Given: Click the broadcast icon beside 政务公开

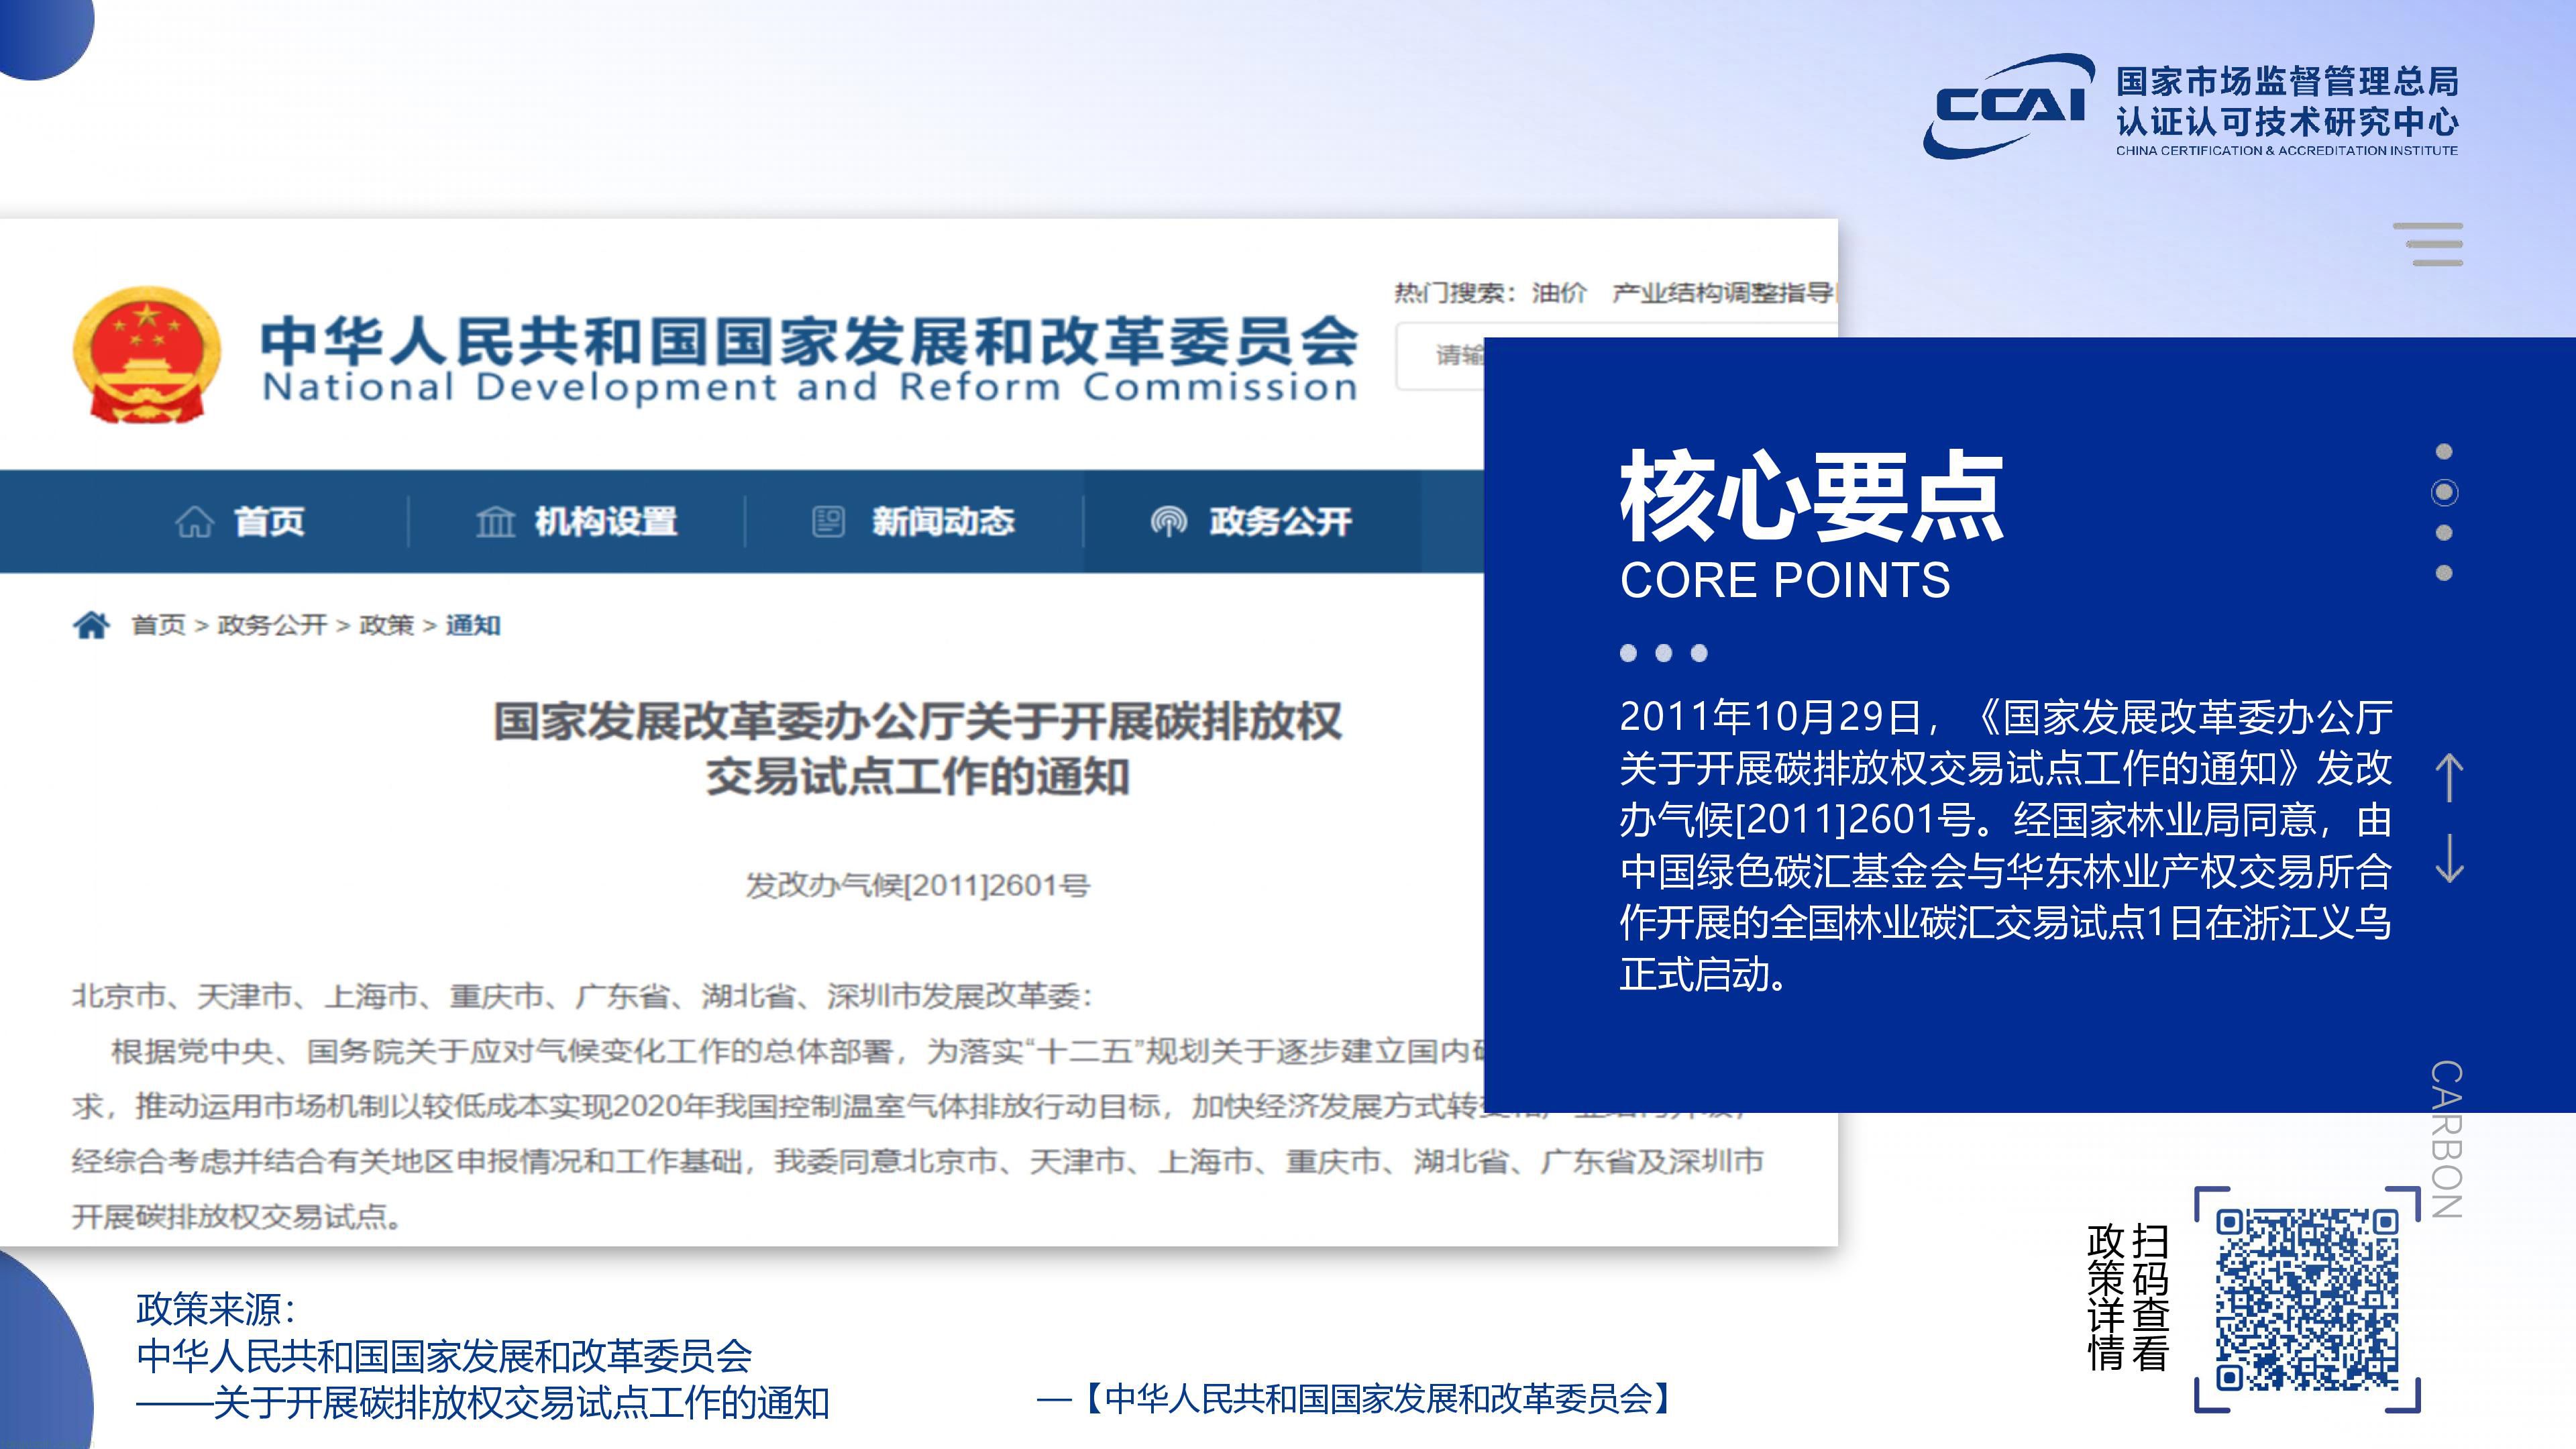Looking at the screenshot, I should tap(1168, 521).
